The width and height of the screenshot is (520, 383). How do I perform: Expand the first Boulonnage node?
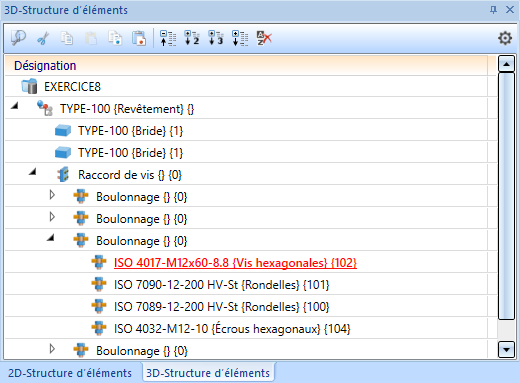click(x=52, y=195)
